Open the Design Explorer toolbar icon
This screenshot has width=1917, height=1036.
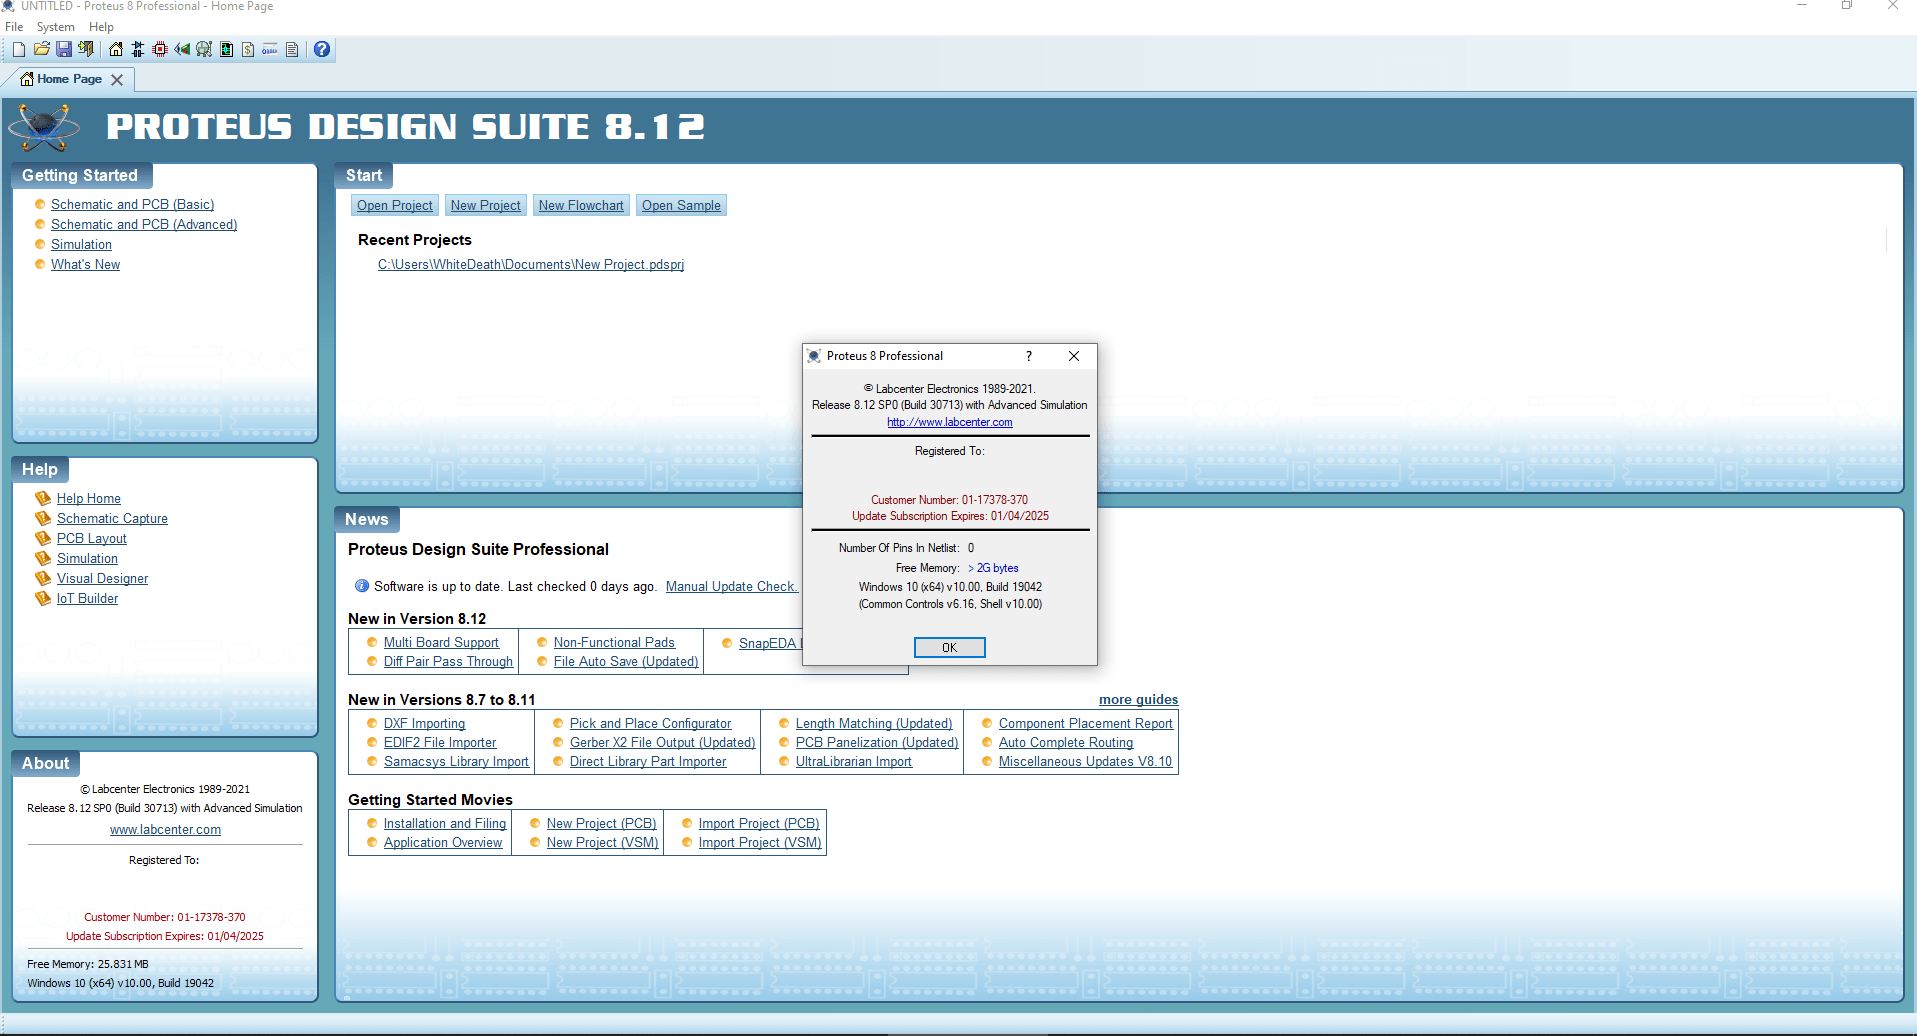[x=226, y=49]
